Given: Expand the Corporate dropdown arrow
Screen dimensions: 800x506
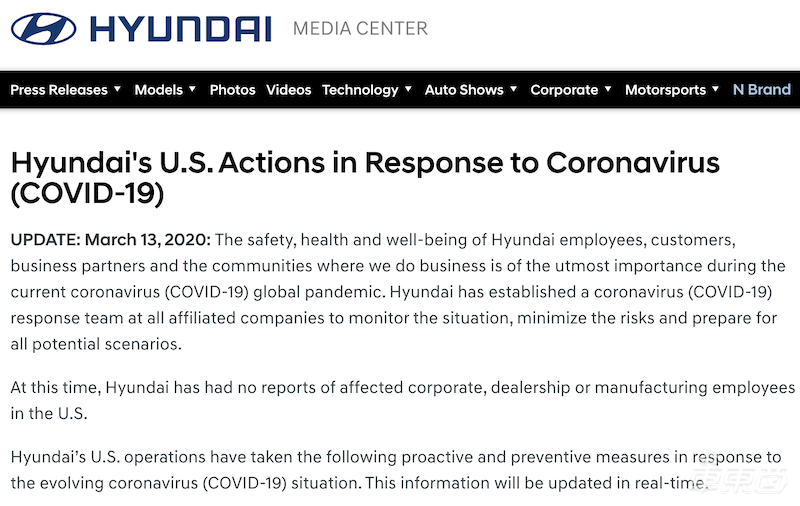Looking at the screenshot, I should [607, 89].
